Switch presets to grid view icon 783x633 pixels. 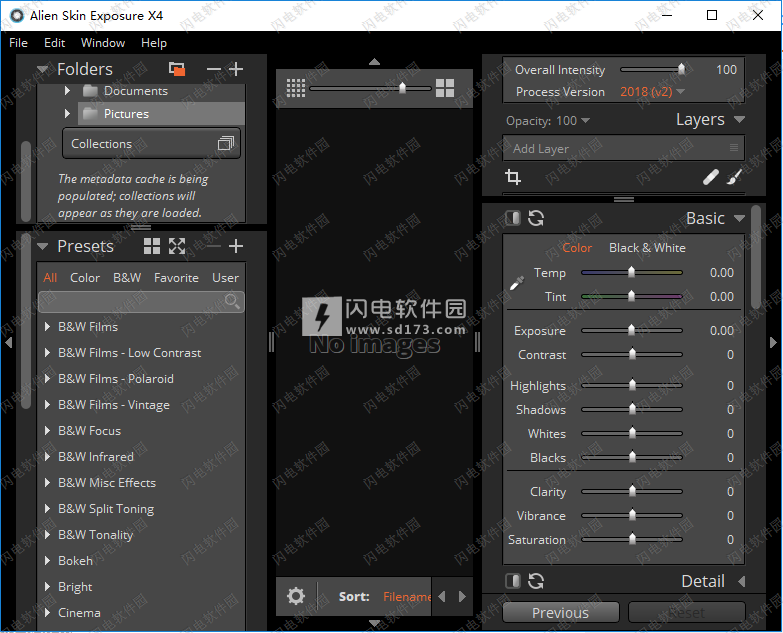point(152,246)
